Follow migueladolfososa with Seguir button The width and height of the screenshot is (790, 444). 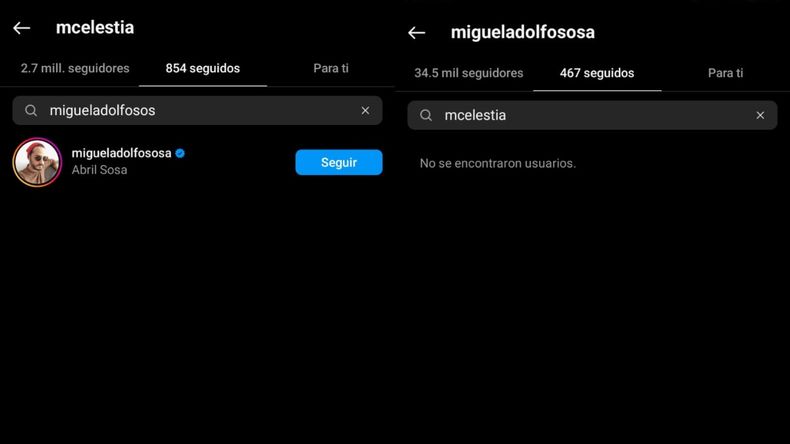pos(339,162)
